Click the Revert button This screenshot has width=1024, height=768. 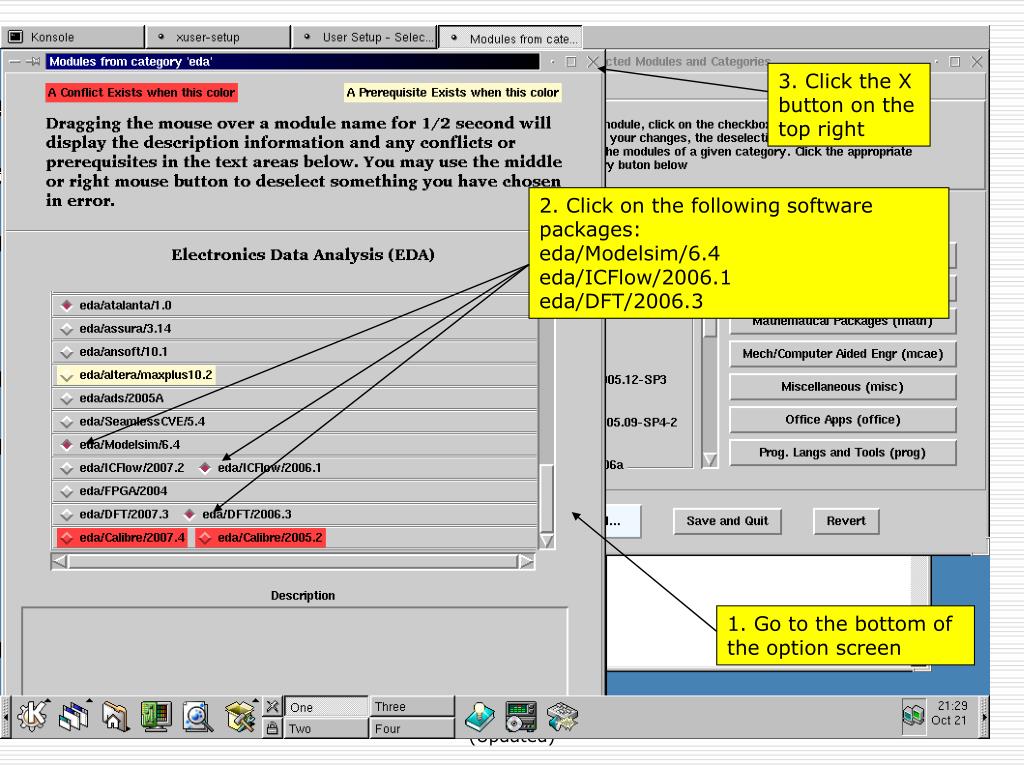(846, 521)
